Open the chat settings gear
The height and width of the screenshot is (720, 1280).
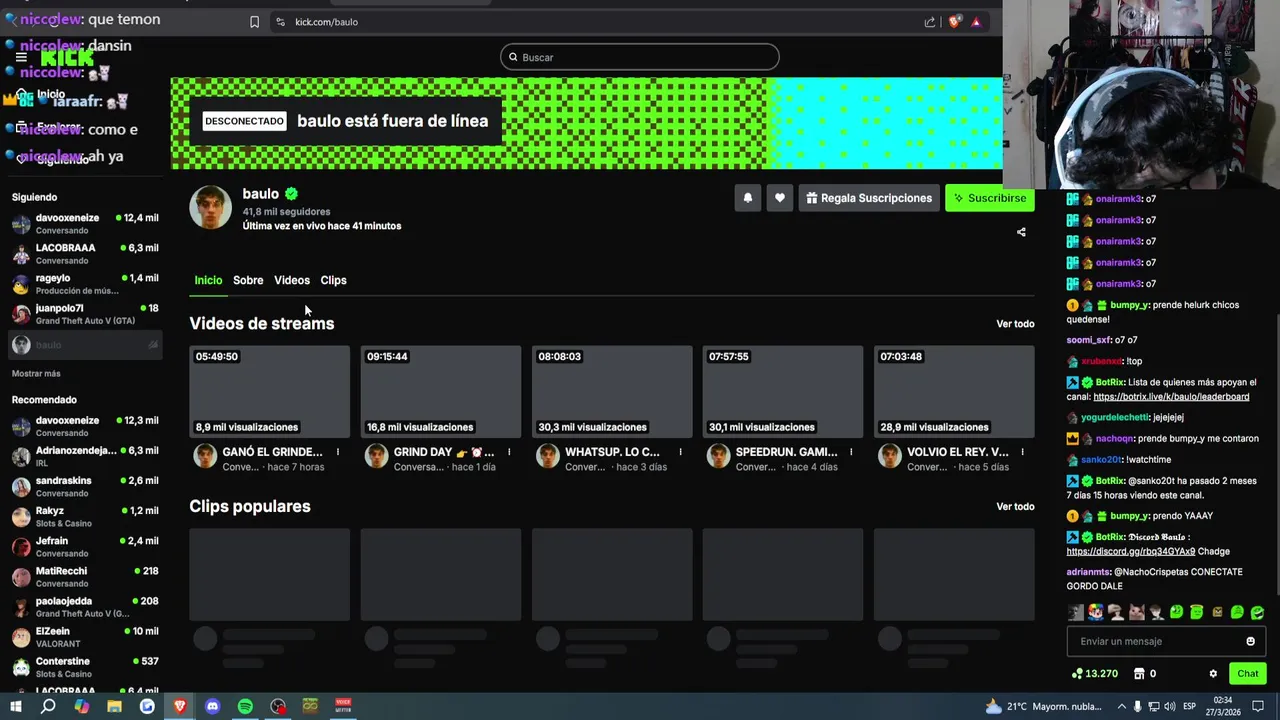click(x=1213, y=674)
